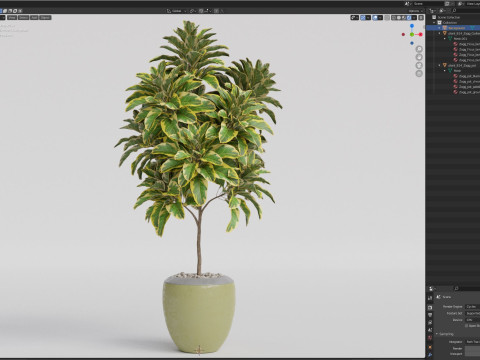This screenshot has height=360, width=480.
Task: Open the Output properties tab
Action: (x=430, y=315)
